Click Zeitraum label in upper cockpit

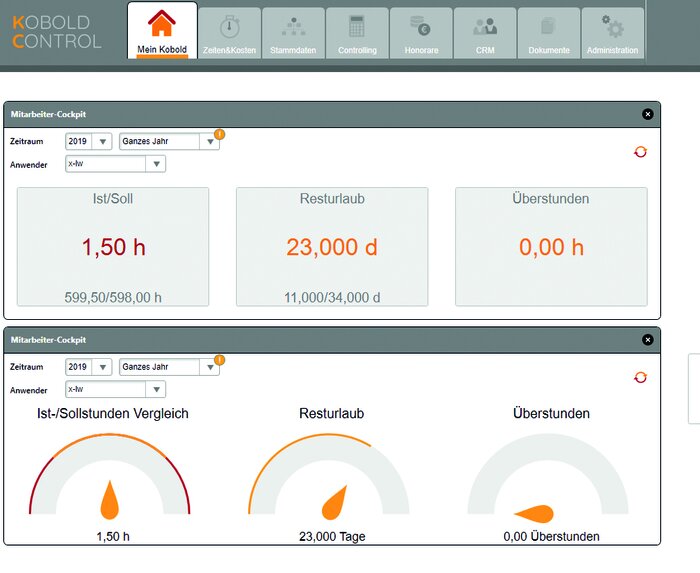coord(26,141)
